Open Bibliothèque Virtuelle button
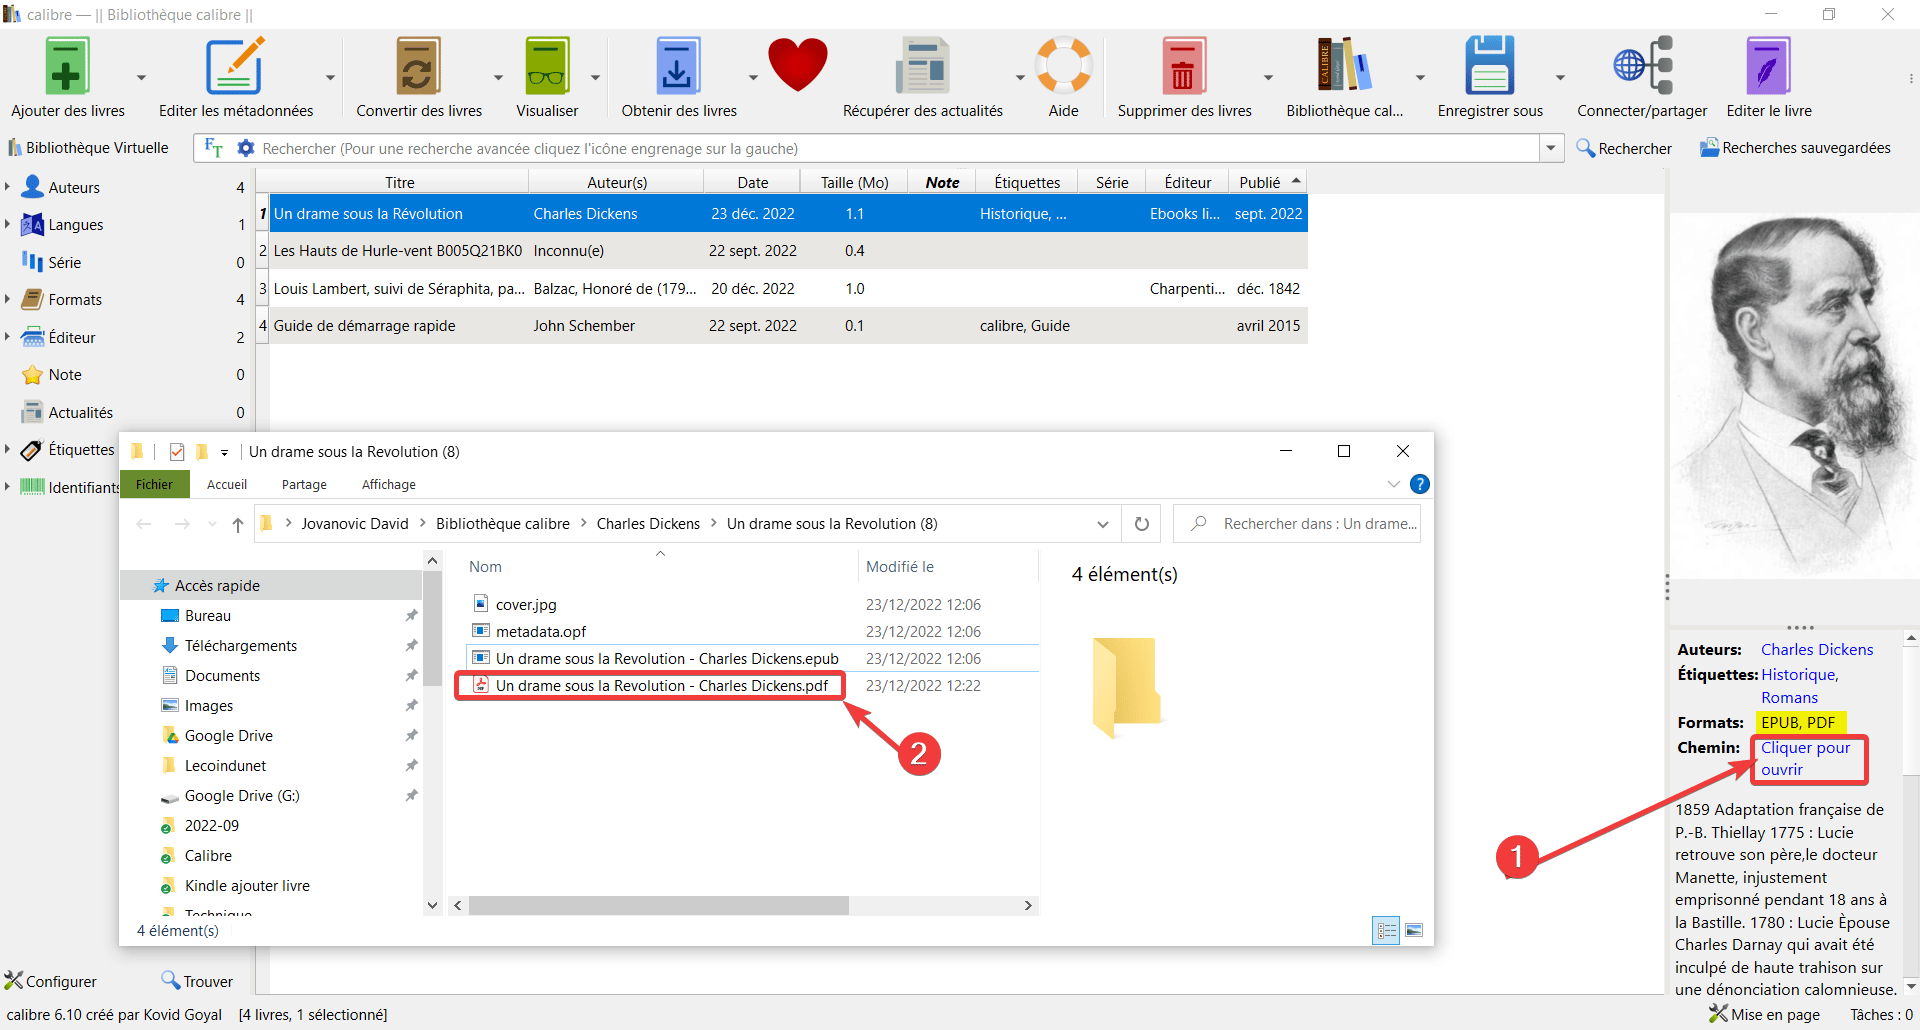Image resolution: width=1920 pixels, height=1030 pixels. coord(88,148)
